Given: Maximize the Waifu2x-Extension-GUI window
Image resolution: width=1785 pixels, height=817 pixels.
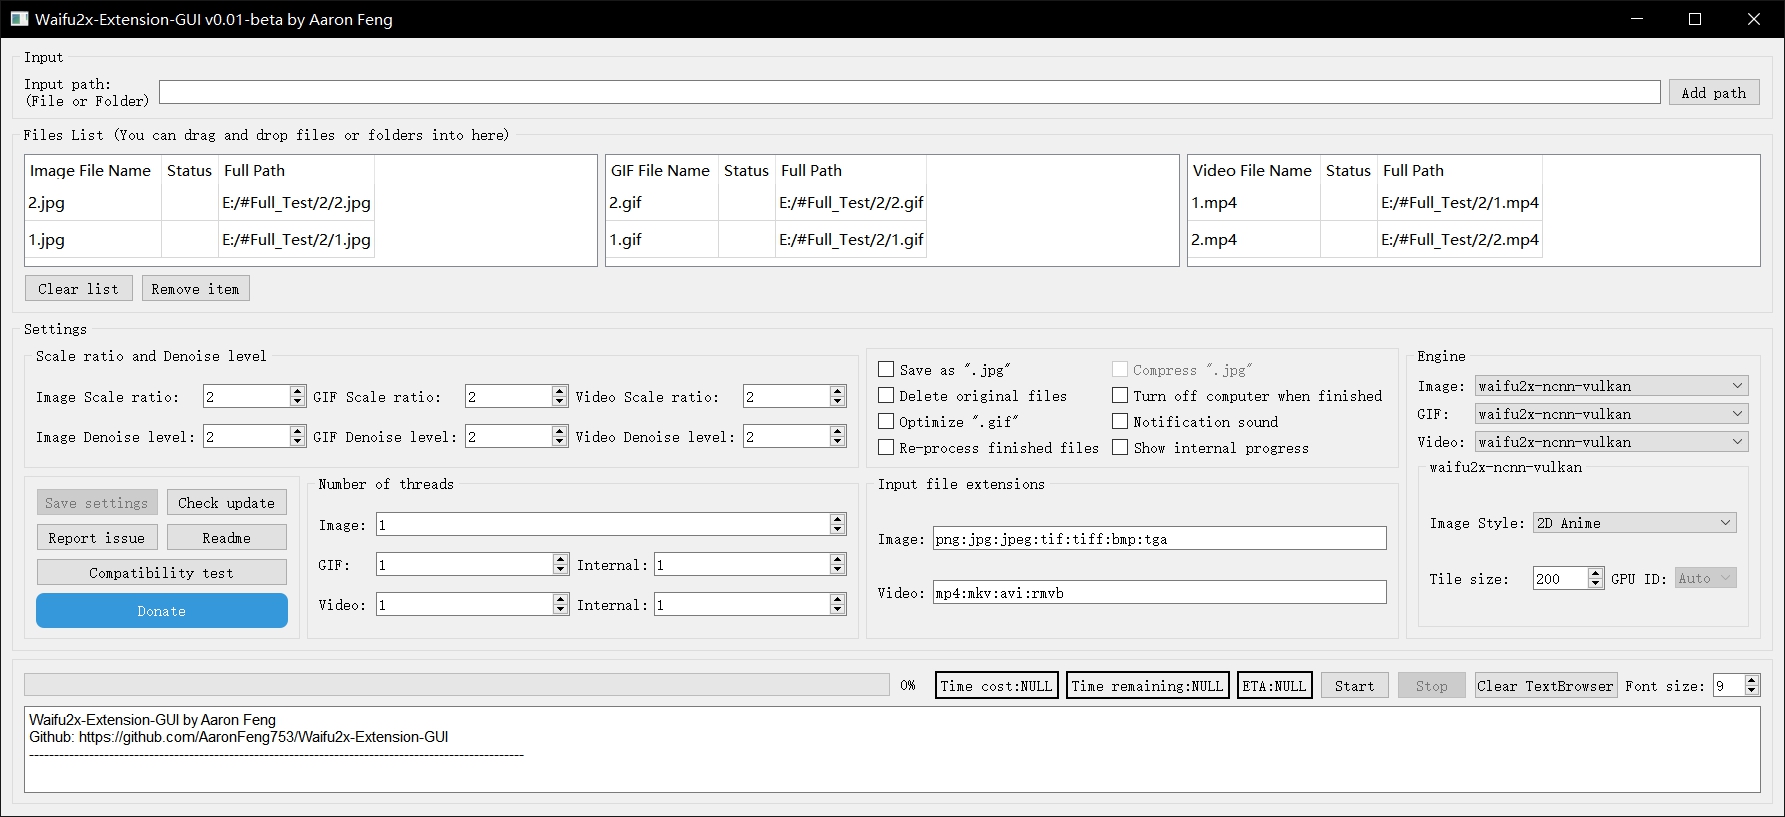Looking at the screenshot, I should coord(1695,19).
